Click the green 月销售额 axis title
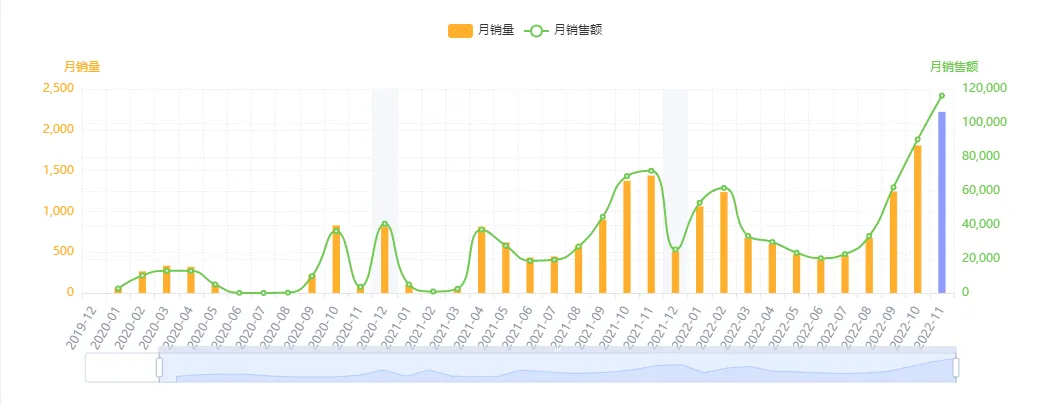This screenshot has width=1049, height=405. pos(954,66)
